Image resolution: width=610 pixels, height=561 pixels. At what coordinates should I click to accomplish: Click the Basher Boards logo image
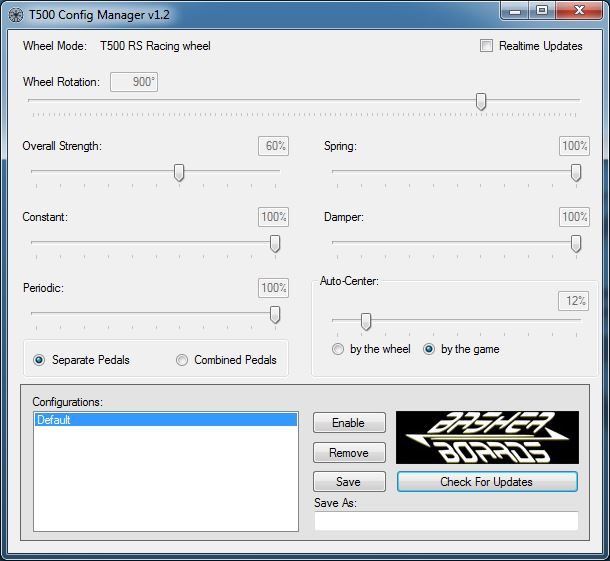pyautogui.click(x=487, y=437)
